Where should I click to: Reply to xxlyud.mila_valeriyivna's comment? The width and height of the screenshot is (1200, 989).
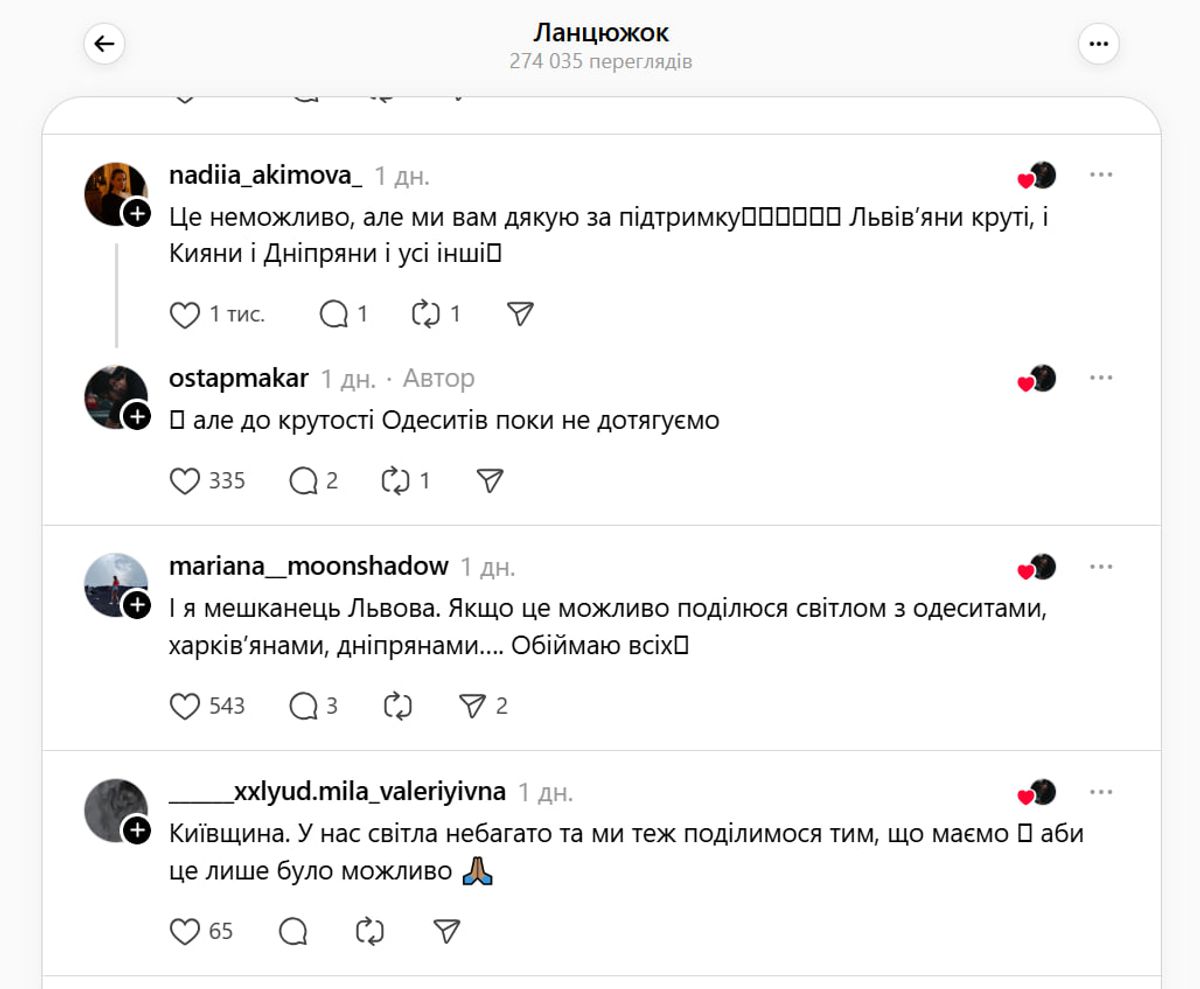(x=293, y=932)
